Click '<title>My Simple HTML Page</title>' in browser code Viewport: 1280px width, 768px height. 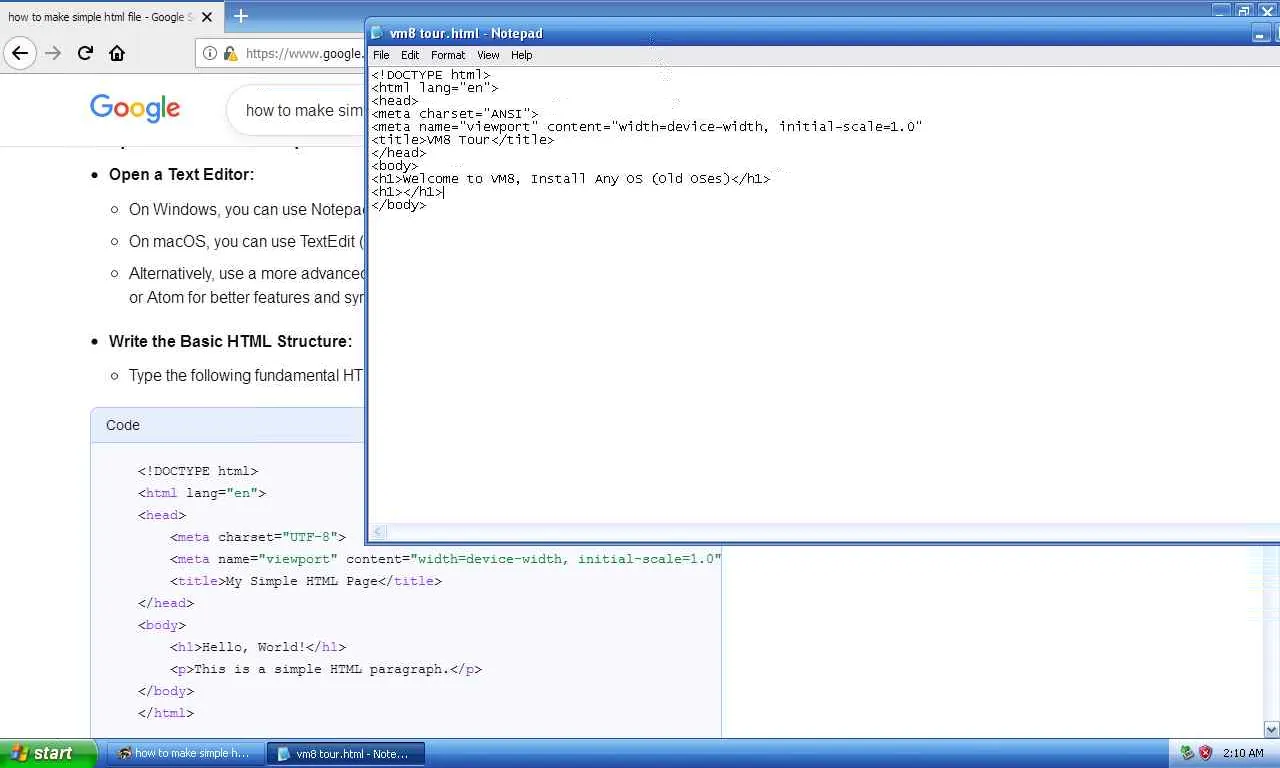tap(306, 581)
